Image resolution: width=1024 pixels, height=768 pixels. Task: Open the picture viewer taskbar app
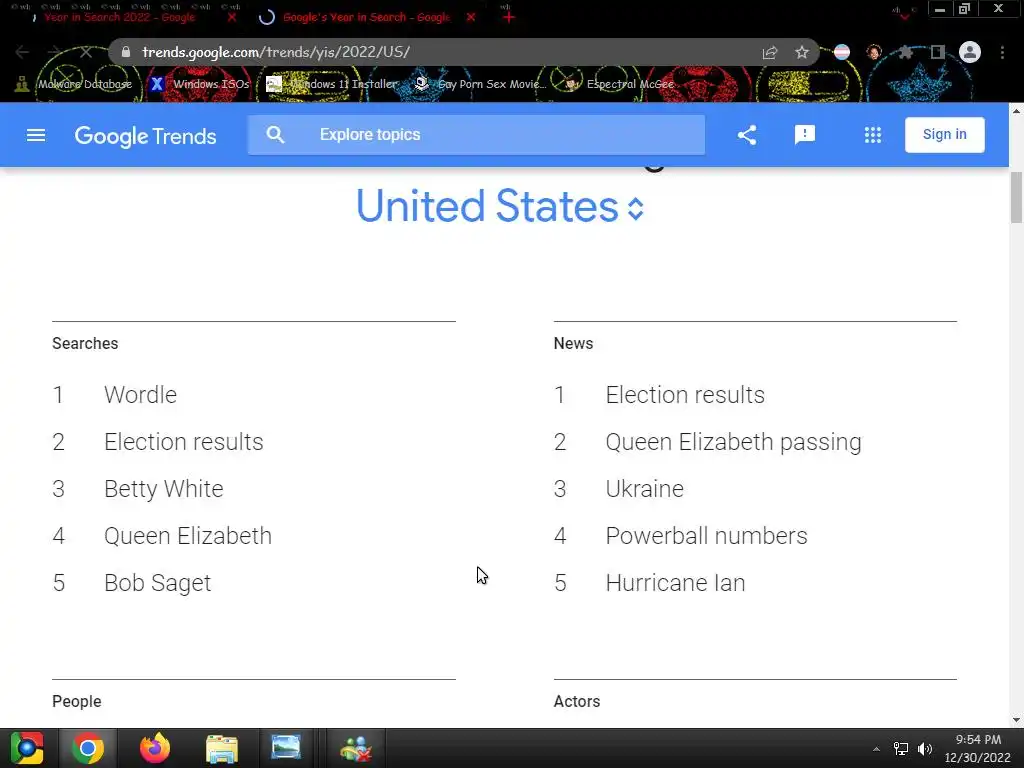click(x=286, y=748)
